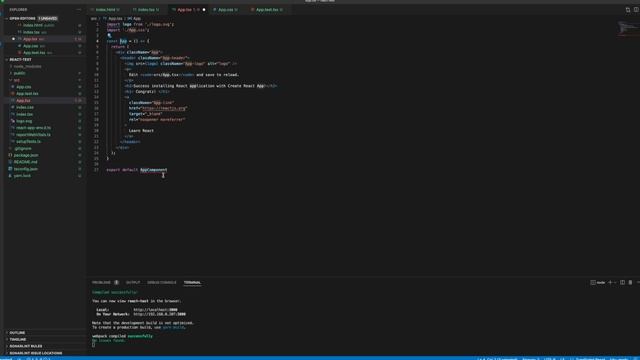Click the open changes icon beside split editor
The width and height of the screenshot is (640, 360).
pos(628,9)
